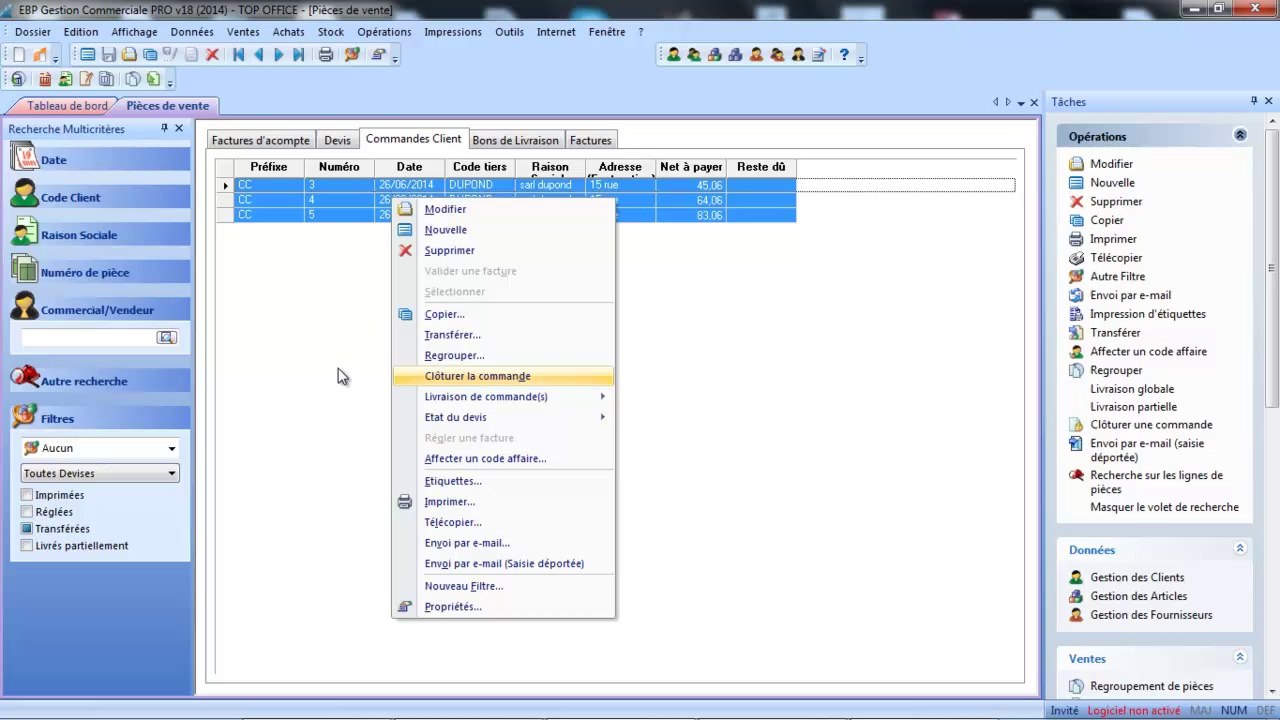This screenshot has height=720, width=1280.
Task: Jump to last record navigation arrow
Action: [x=299, y=55]
